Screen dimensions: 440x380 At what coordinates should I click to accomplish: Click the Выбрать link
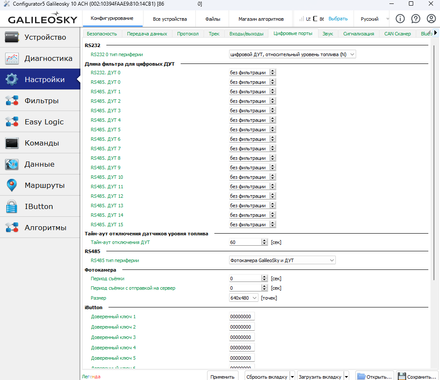point(338,19)
